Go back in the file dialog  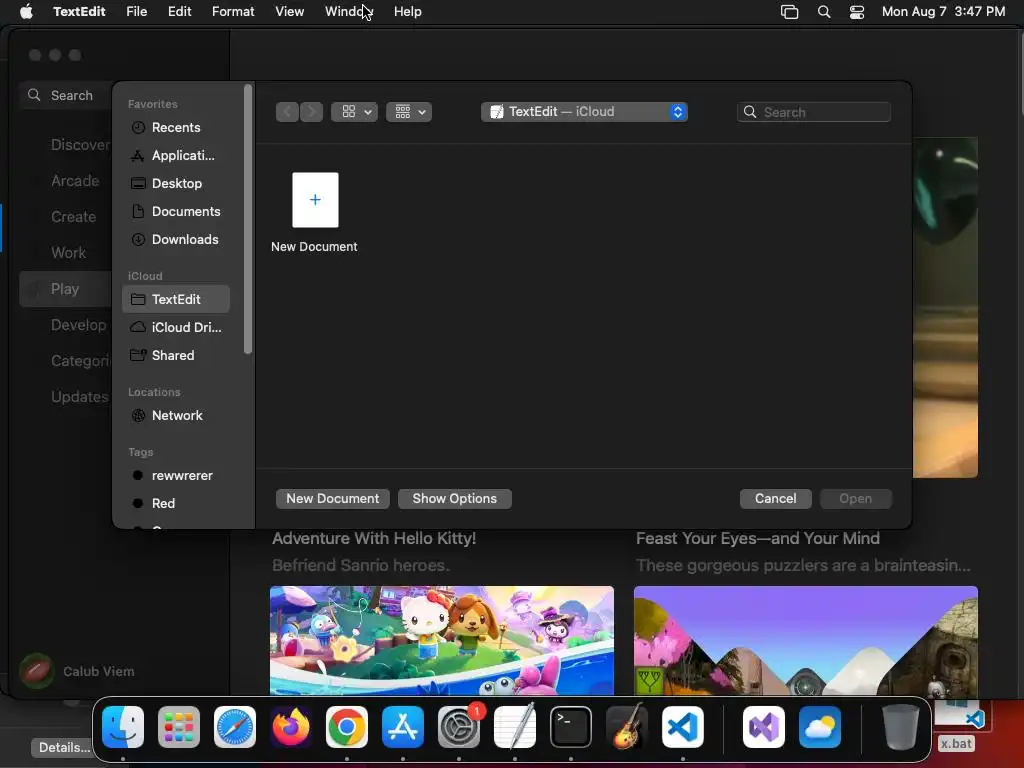[x=287, y=112]
